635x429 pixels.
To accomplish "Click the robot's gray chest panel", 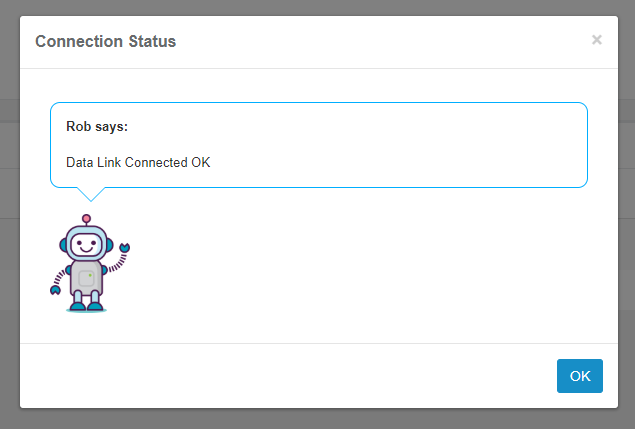I will point(86,278).
